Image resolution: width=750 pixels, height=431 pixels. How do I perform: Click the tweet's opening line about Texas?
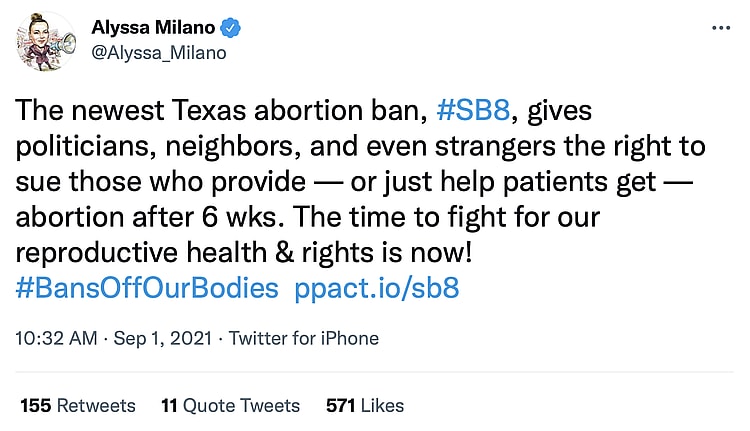click(220, 111)
